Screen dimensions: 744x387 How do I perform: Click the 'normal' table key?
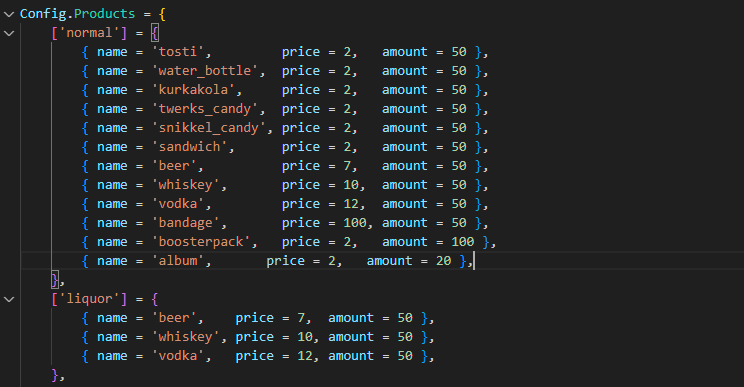click(89, 33)
